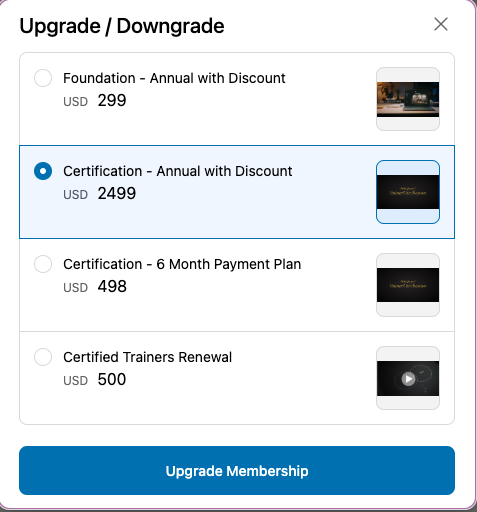Image resolution: width=477 pixels, height=512 pixels.
Task: Select the Certified Trainers Renewal radio button
Action: click(x=43, y=357)
